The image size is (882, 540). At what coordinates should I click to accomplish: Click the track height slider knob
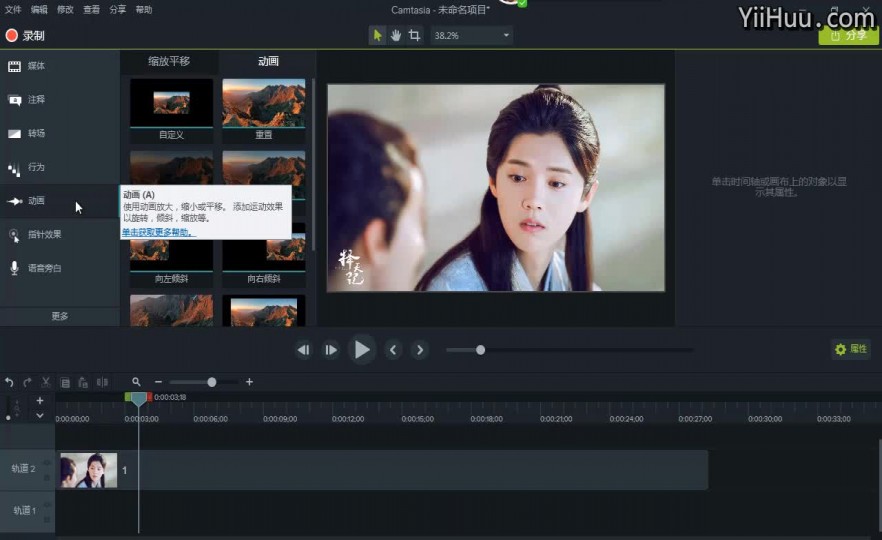tap(8, 418)
